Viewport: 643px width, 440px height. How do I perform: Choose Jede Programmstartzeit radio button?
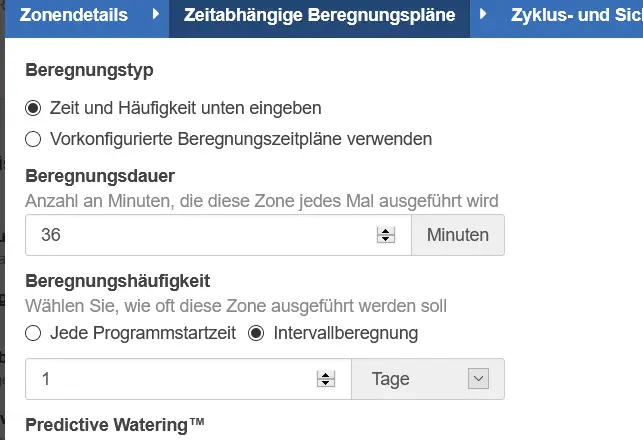tap(33, 333)
